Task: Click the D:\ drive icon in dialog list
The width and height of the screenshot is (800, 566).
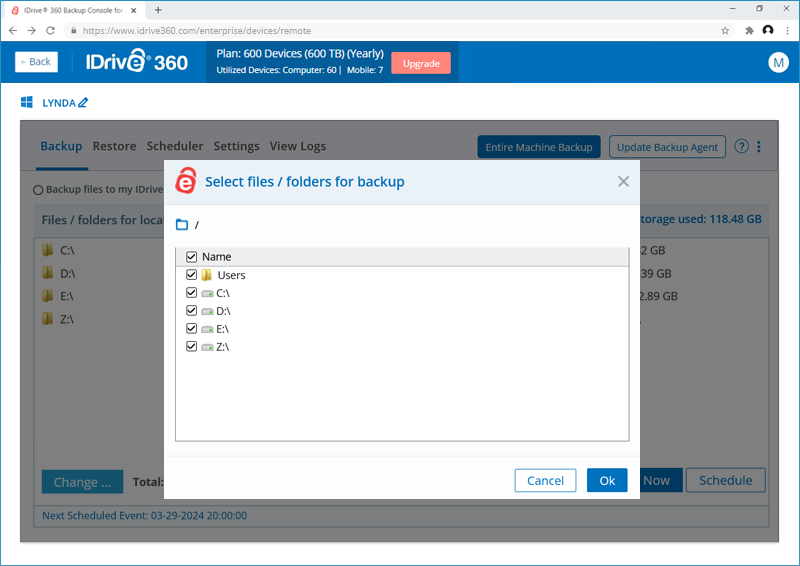Action: [207, 311]
